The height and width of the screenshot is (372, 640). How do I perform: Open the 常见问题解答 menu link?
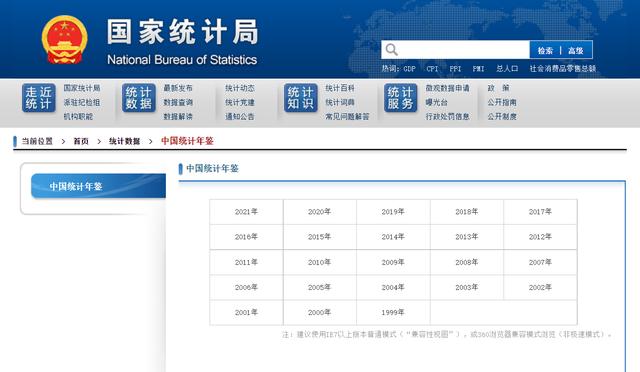(x=347, y=116)
